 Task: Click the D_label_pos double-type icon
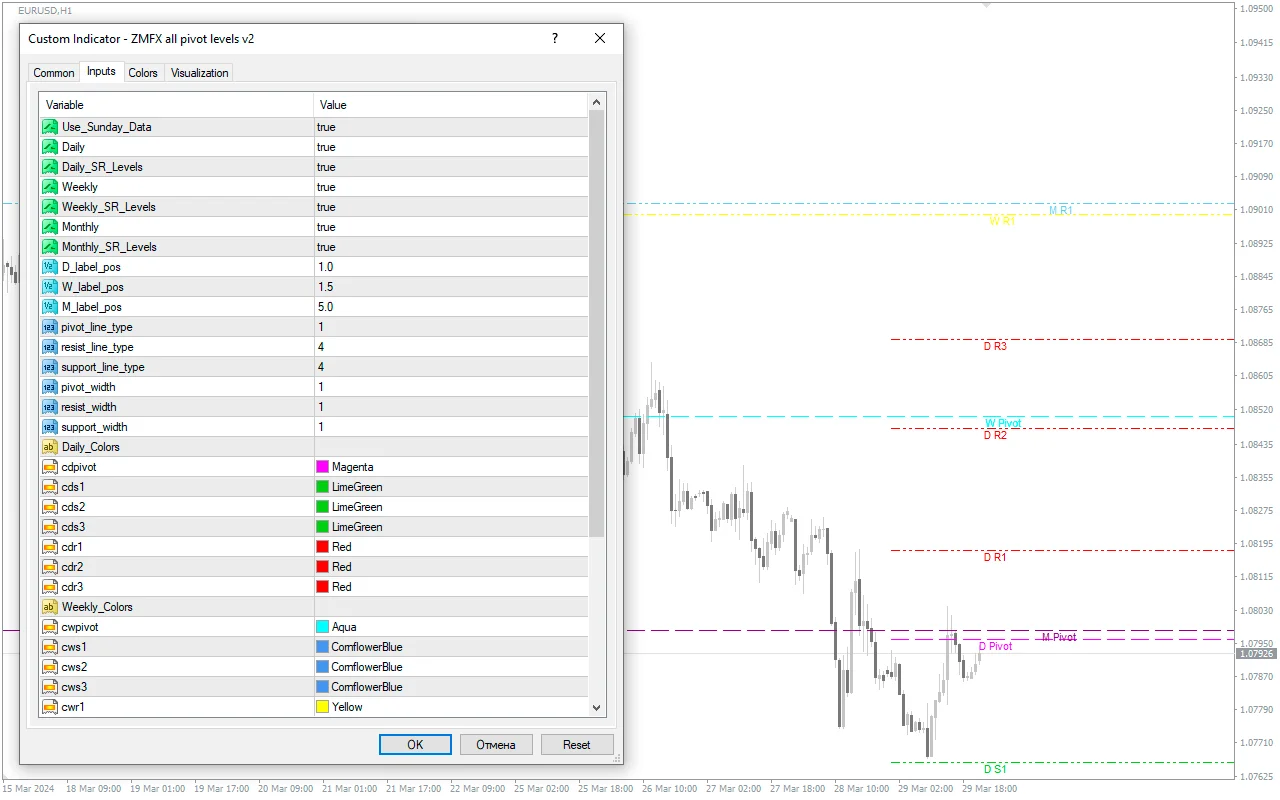50,267
